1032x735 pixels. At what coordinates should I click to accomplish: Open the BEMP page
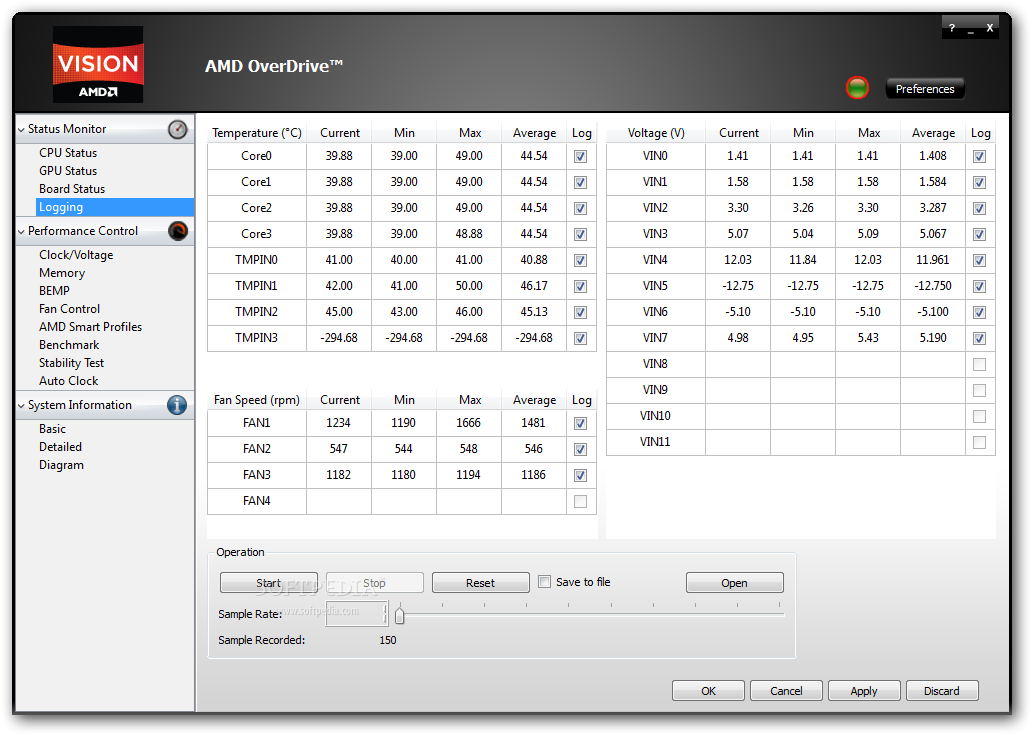(x=54, y=291)
